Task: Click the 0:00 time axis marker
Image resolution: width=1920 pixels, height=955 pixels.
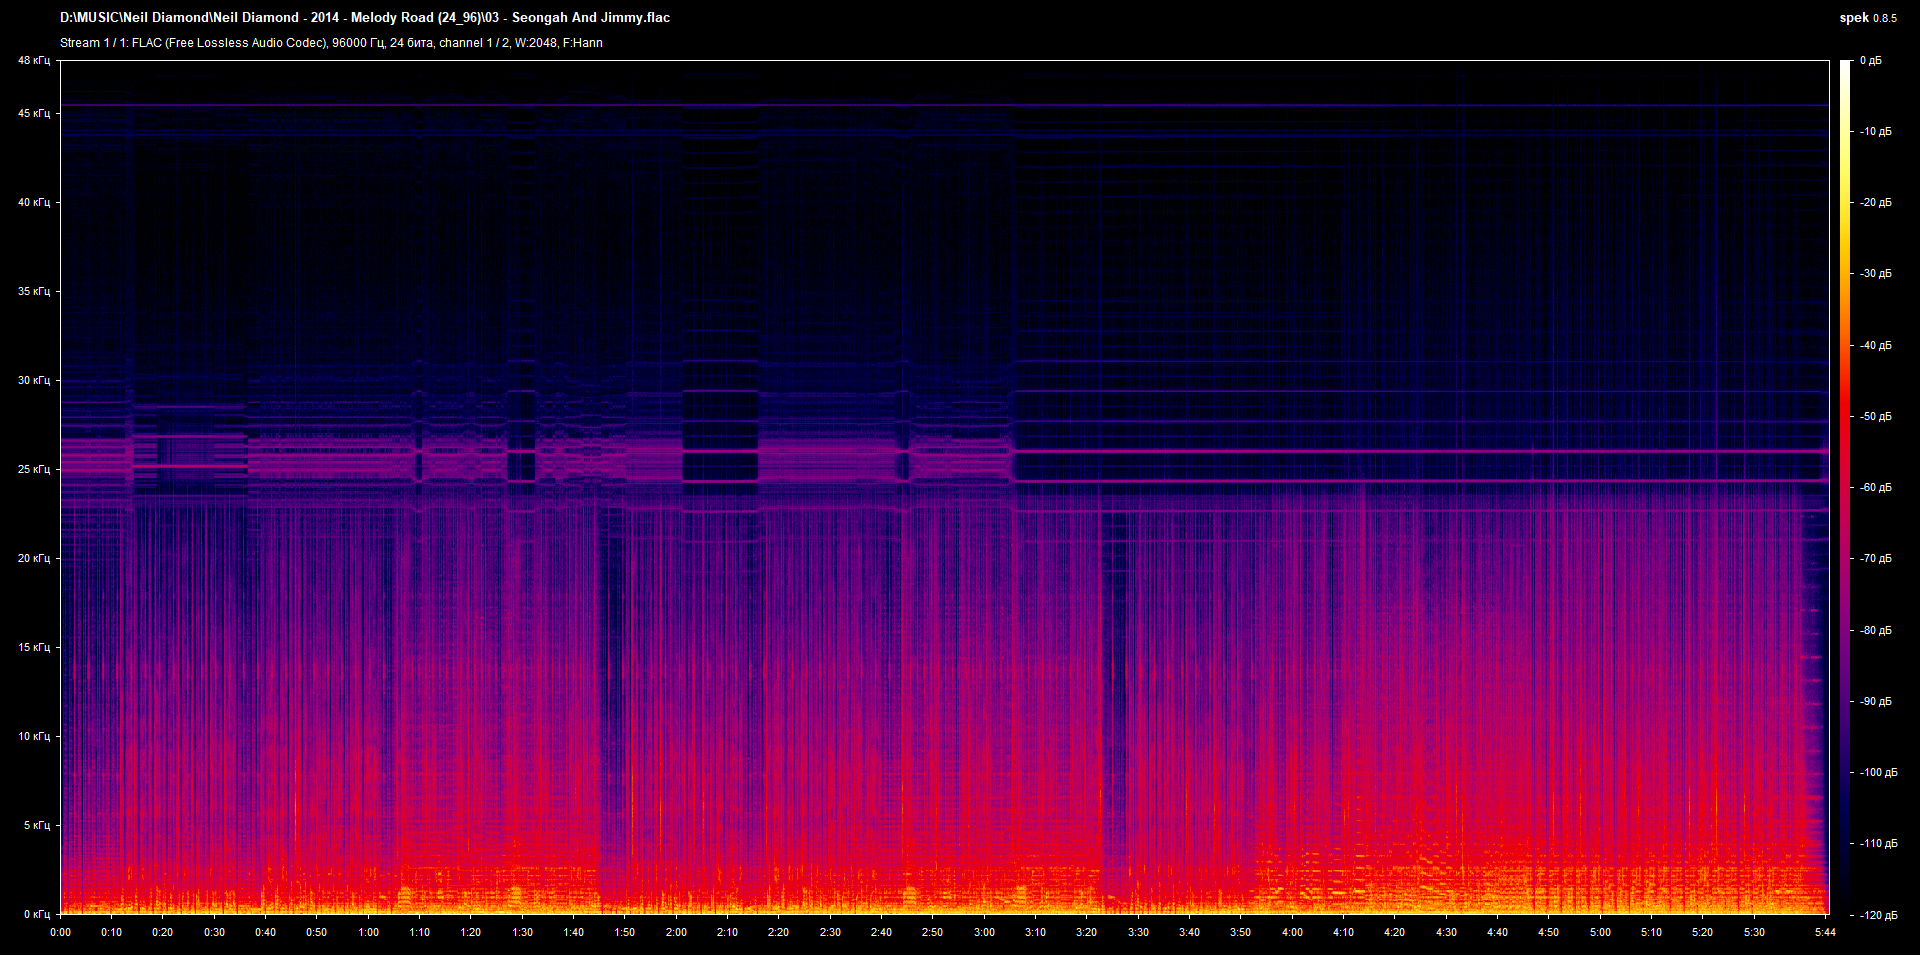Action: (60, 932)
